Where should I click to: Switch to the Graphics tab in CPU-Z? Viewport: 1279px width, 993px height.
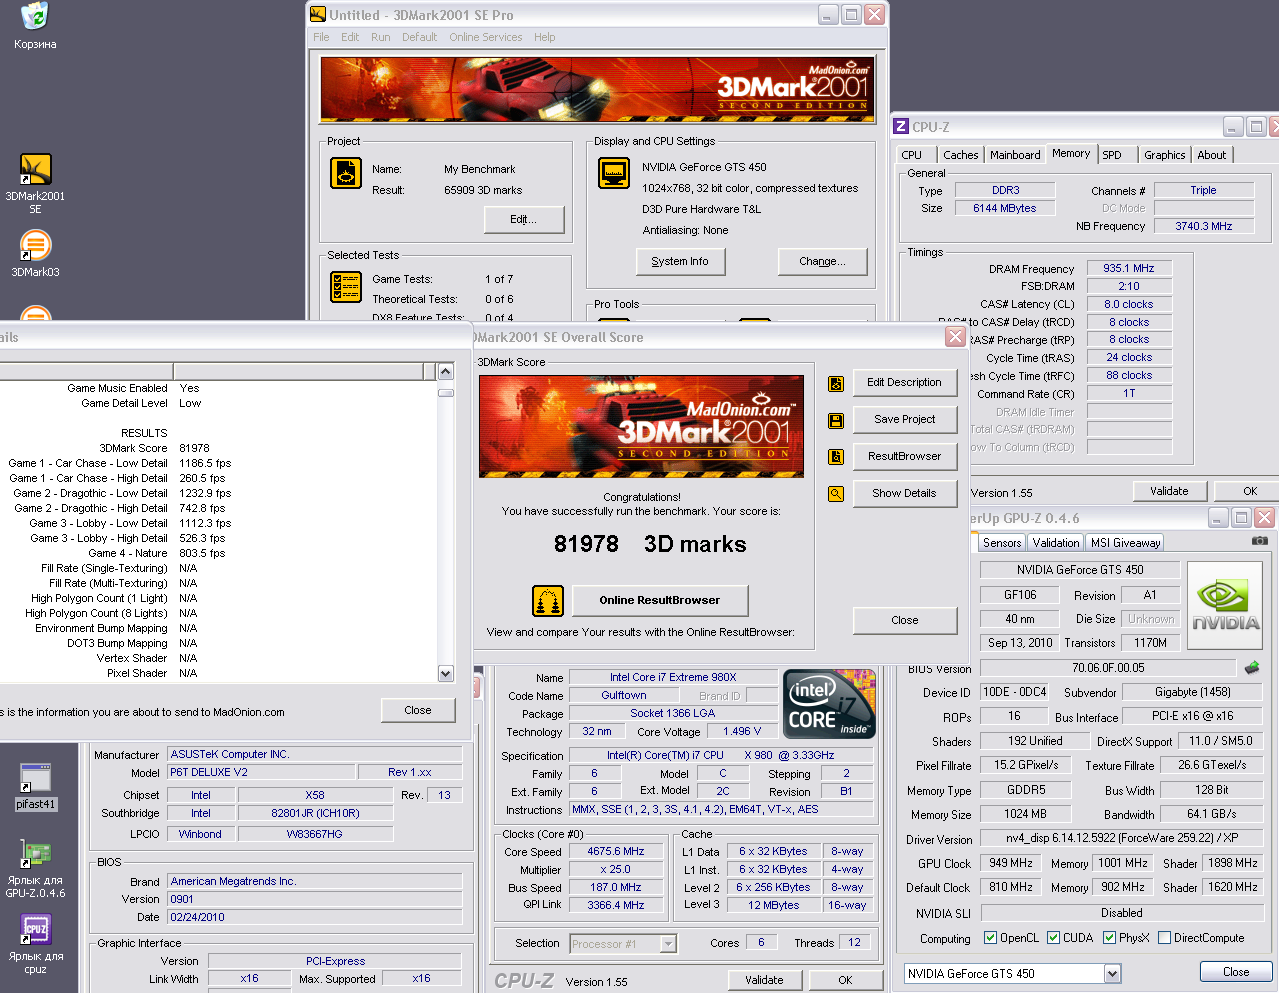click(1165, 155)
